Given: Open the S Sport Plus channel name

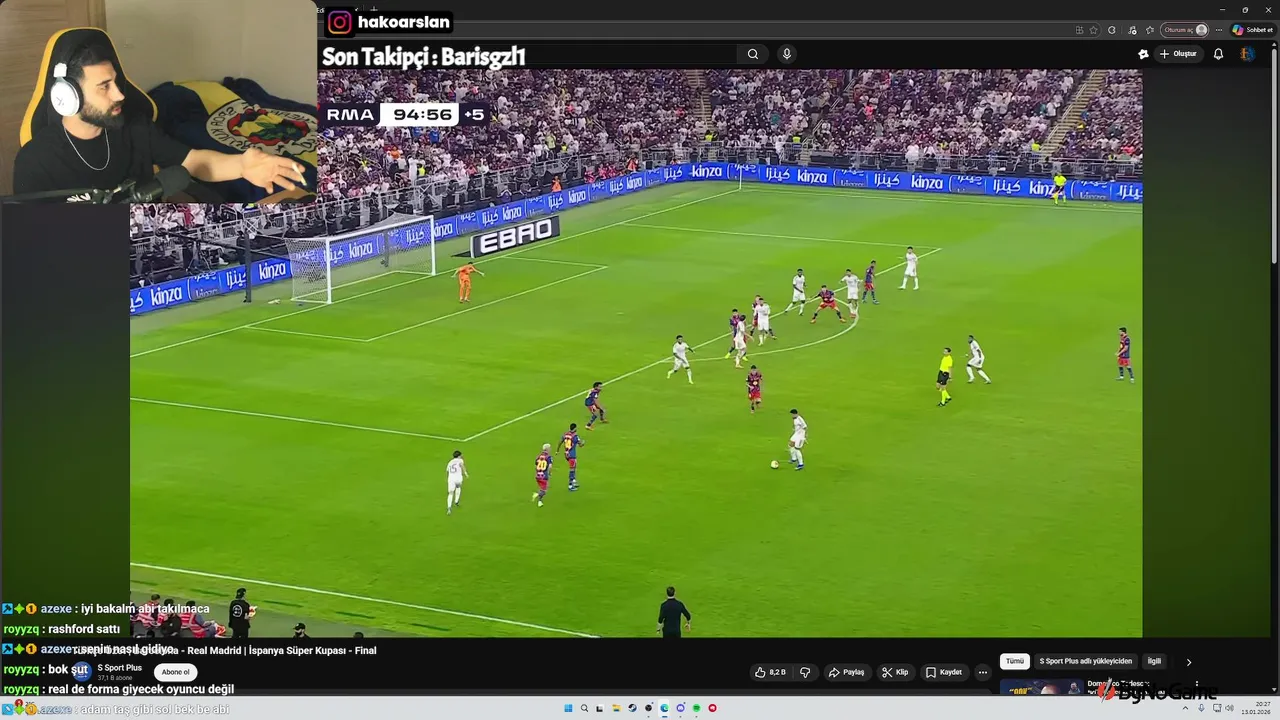Looking at the screenshot, I should click(x=119, y=667).
